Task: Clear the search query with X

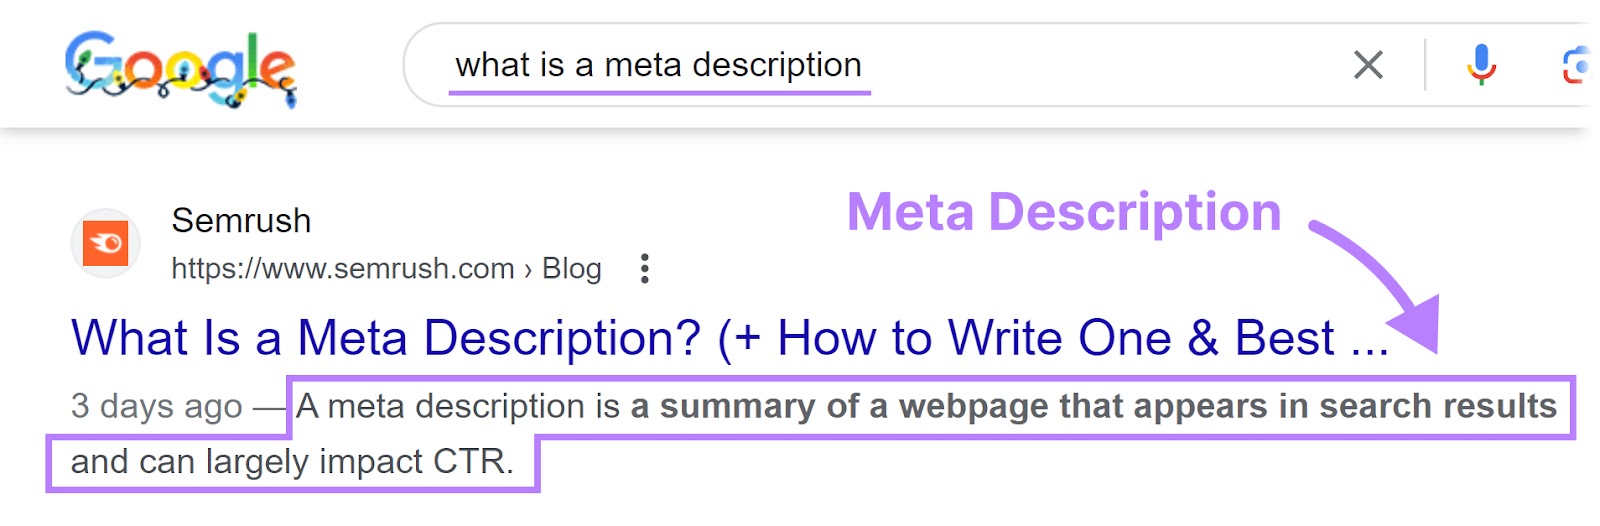Action: [x=1368, y=65]
